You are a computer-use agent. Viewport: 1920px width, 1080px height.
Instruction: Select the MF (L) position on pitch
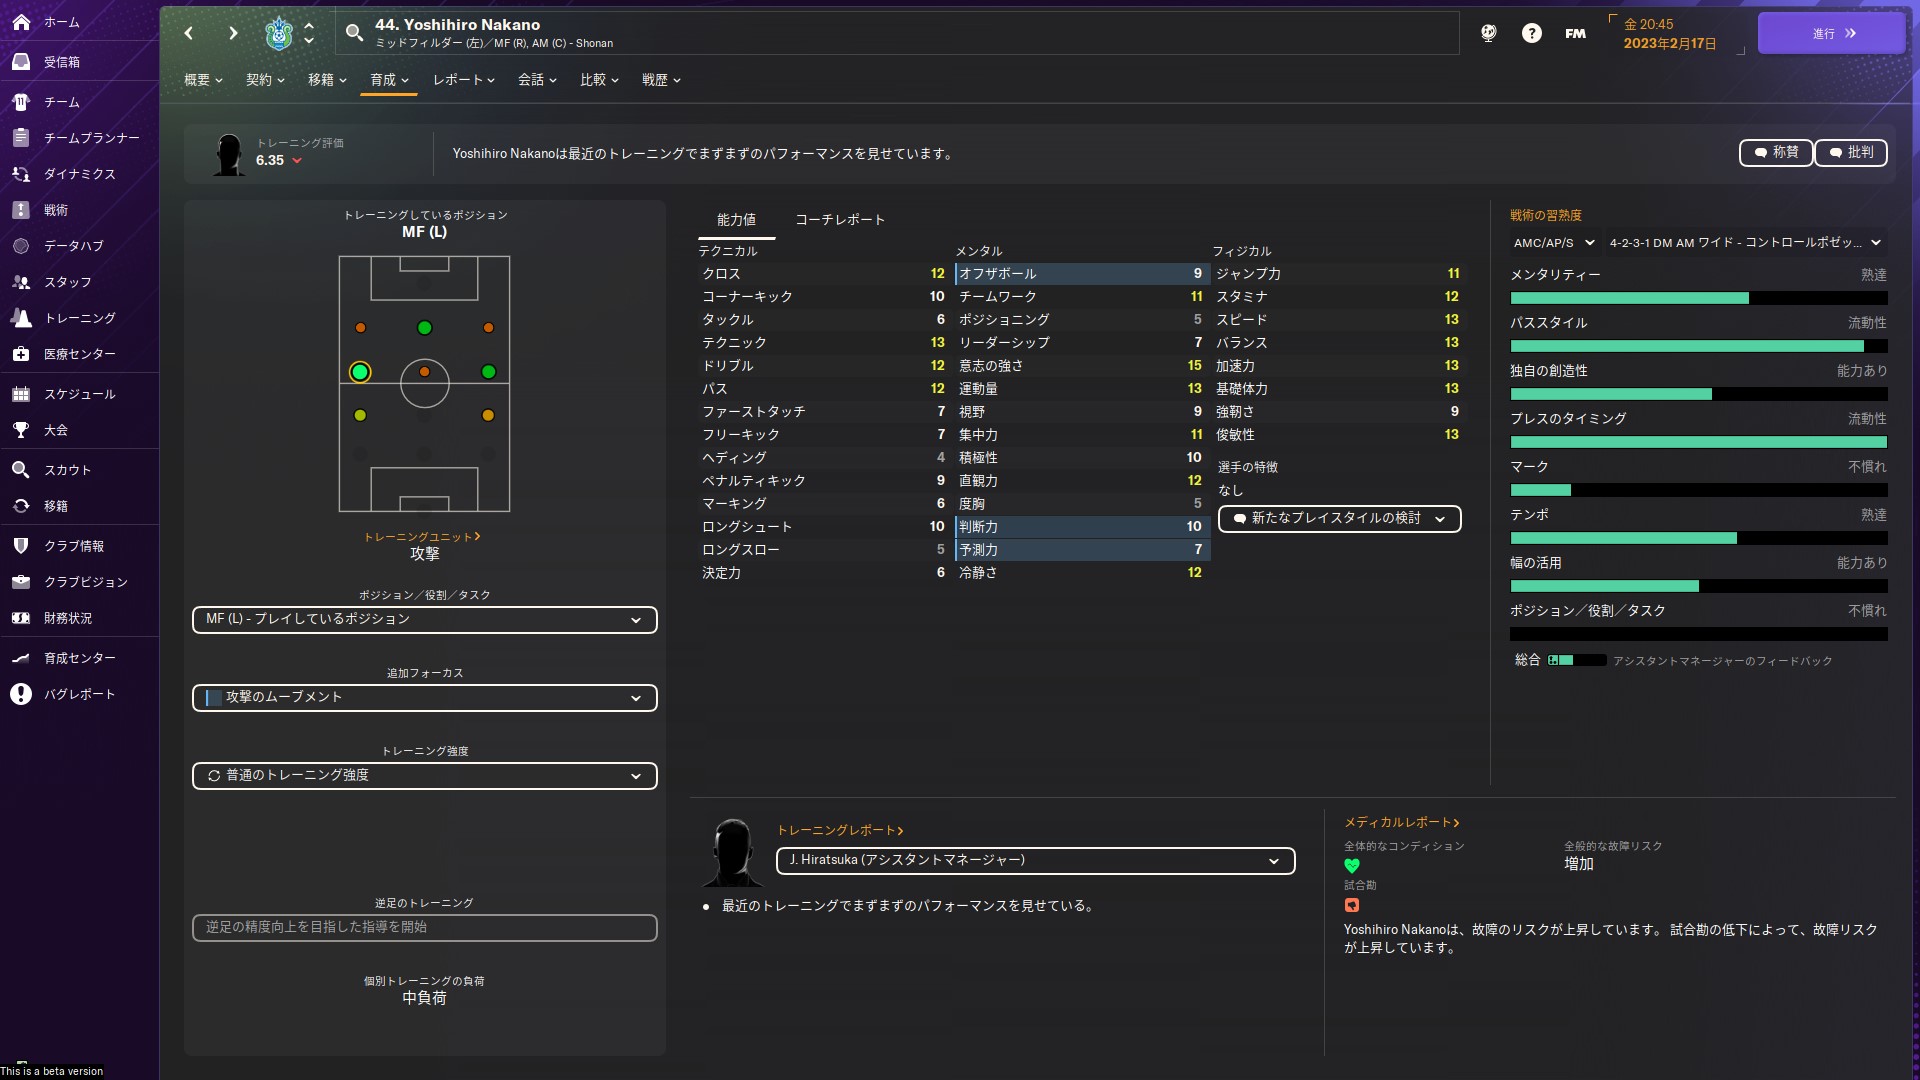point(360,372)
